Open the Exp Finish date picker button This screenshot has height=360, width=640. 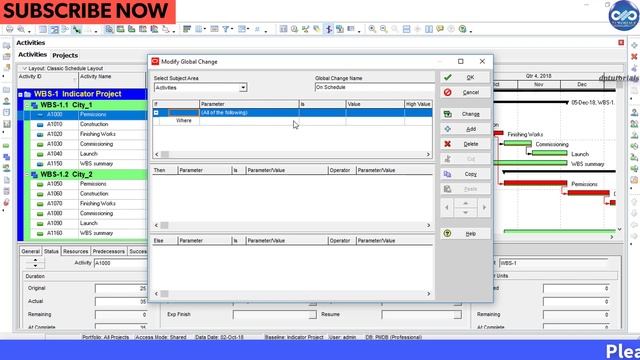click(312, 315)
